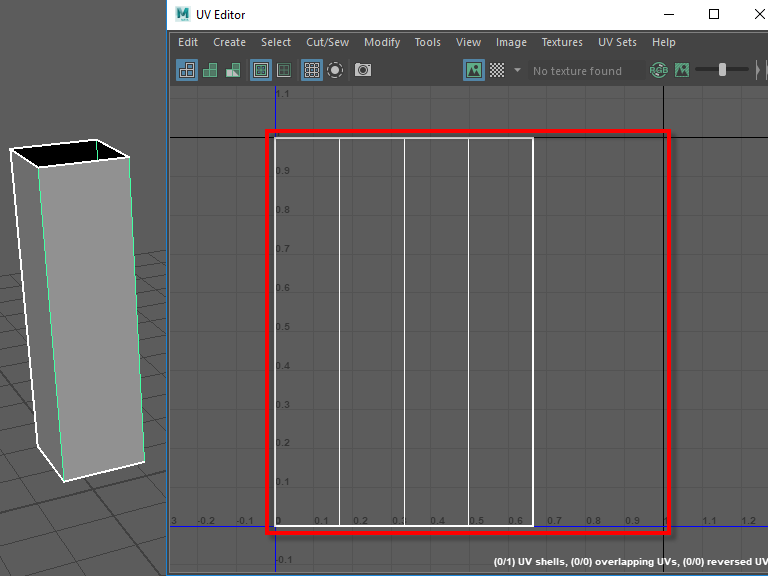Open the Textures menu
768x576 pixels.
point(562,42)
